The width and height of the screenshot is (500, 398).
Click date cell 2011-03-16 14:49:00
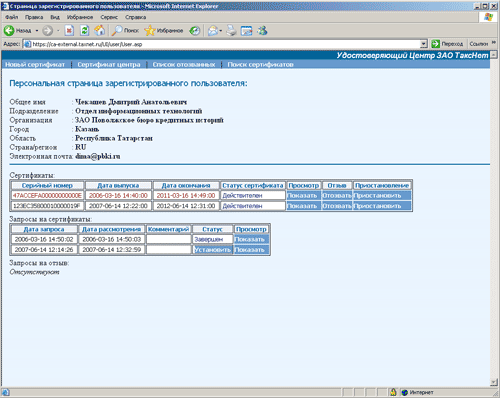point(186,195)
